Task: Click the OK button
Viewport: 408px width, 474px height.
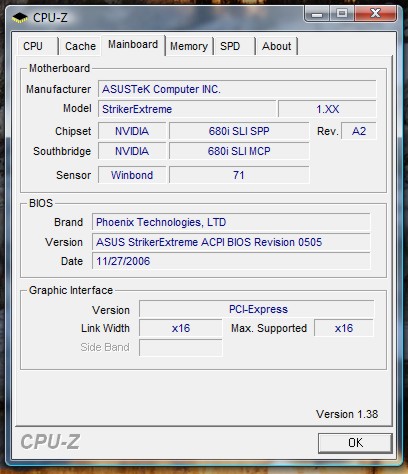Action: pyautogui.click(x=355, y=443)
